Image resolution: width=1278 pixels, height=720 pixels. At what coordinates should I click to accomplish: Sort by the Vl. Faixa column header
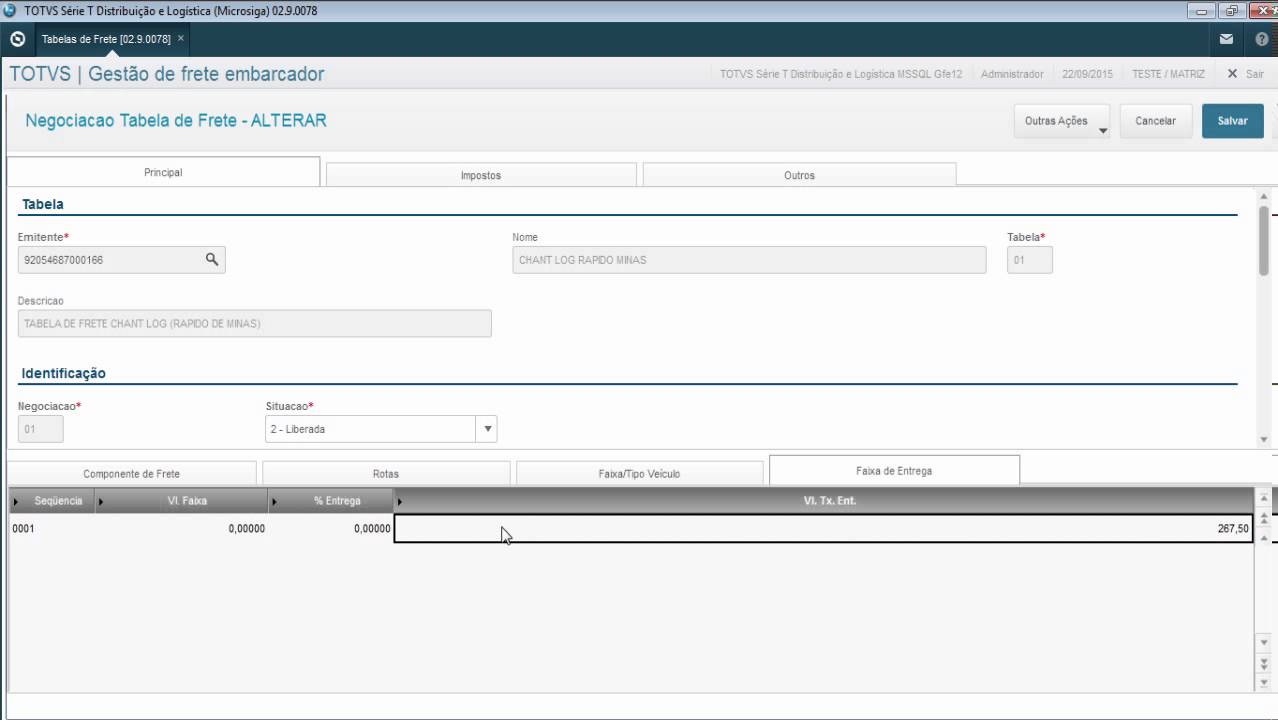(x=182, y=501)
